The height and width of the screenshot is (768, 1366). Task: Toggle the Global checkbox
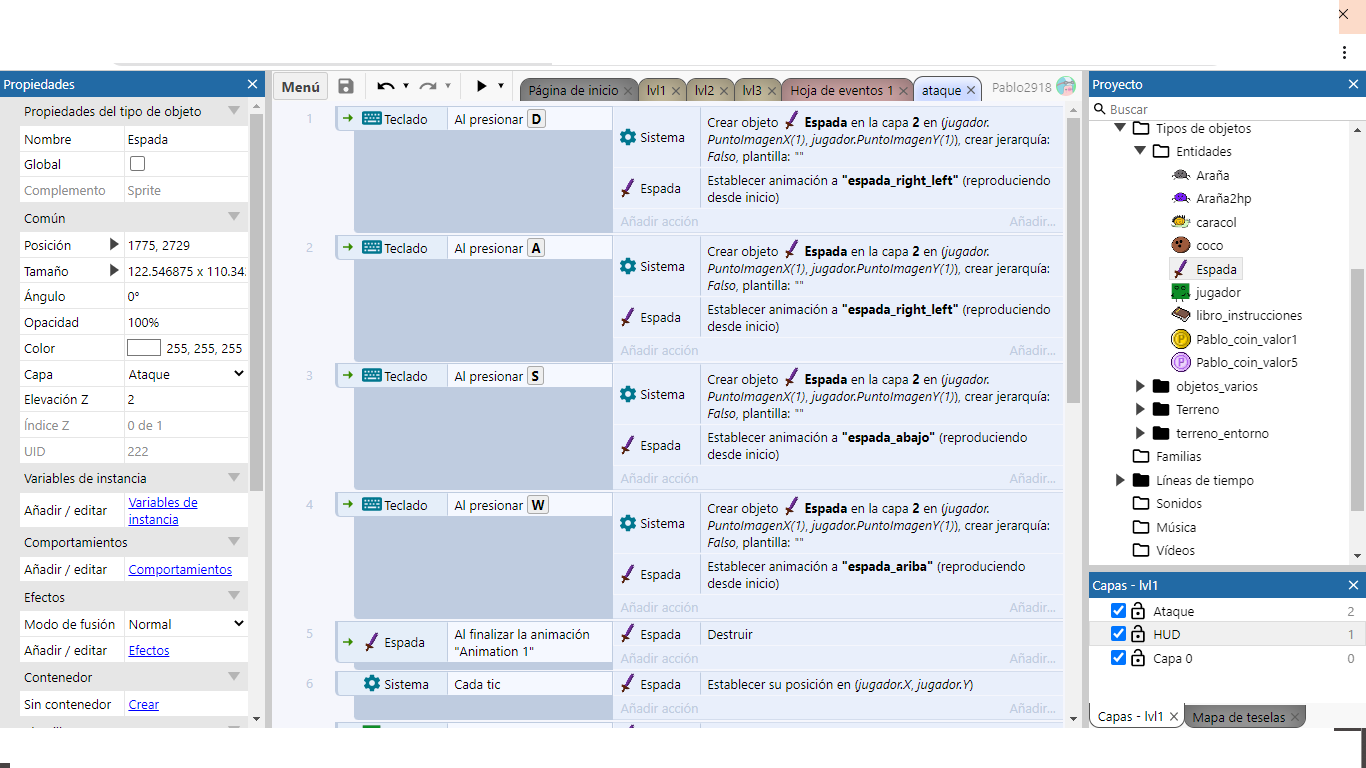pyautogui.click(x=138, y=164)
